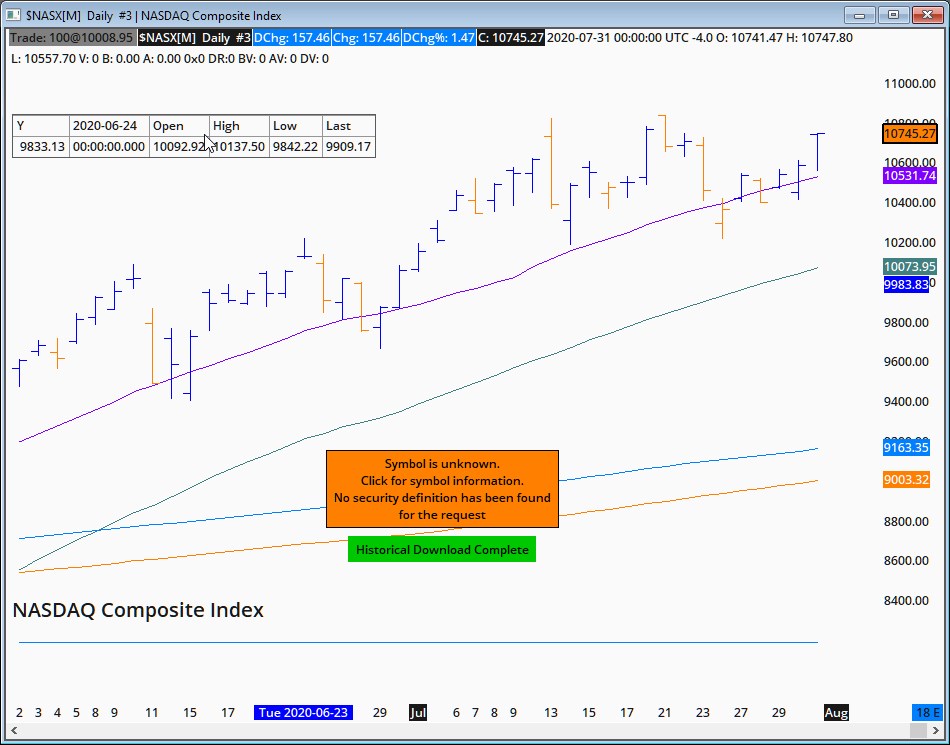950x745 pixels.
Task: Click the 'NASDAQ Composite Index' chart title text
Action: tap(138, 609)
